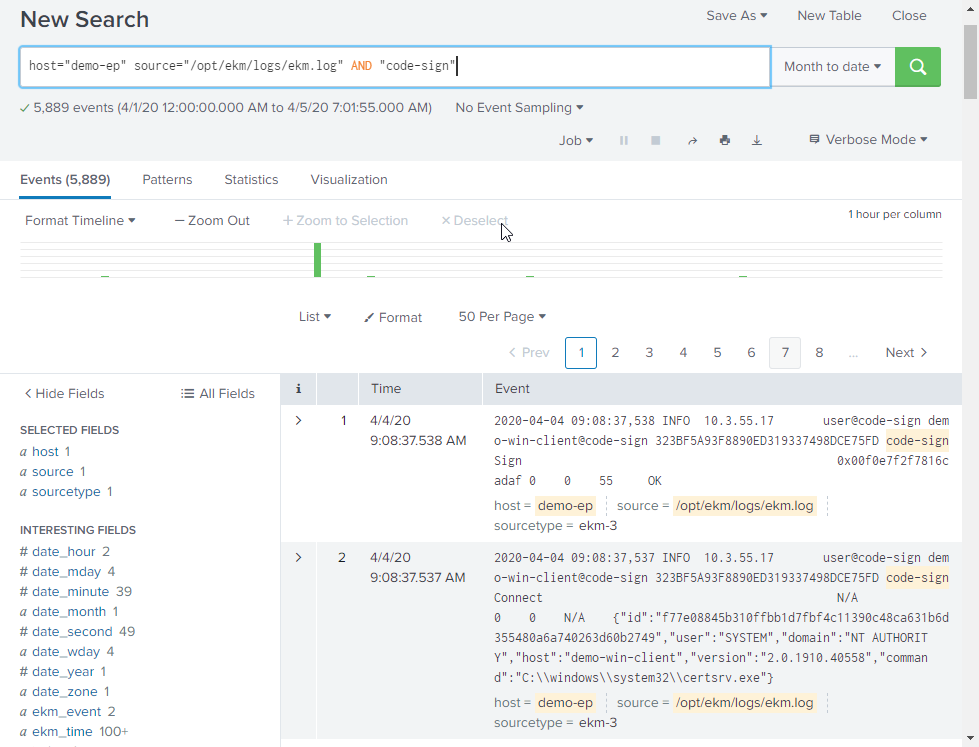Open List view dropdown
The width and height of the screenshot is (979, 747).
[315, 317]
